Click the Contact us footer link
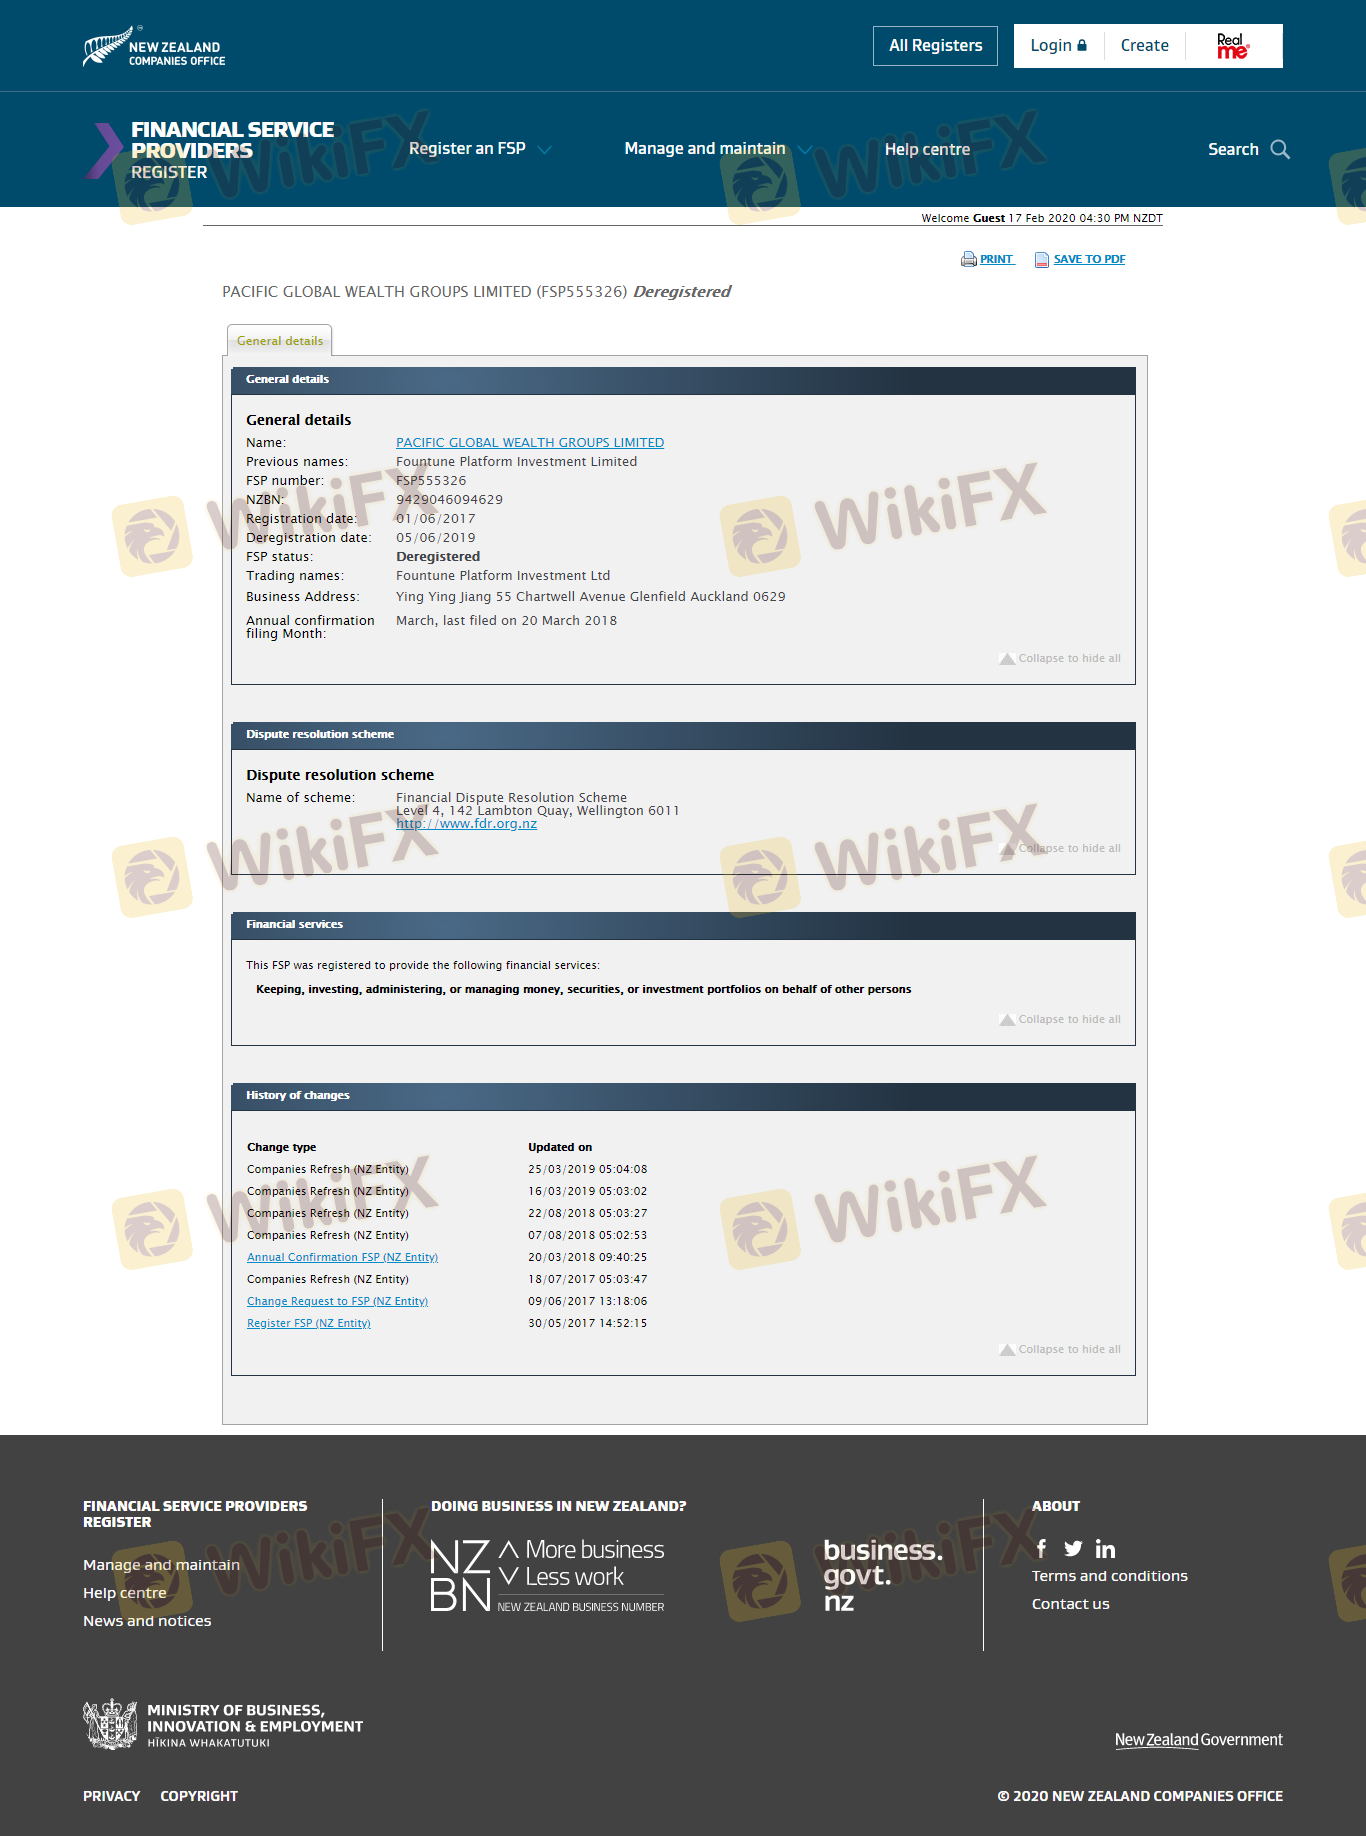 coord(1070,1604)
